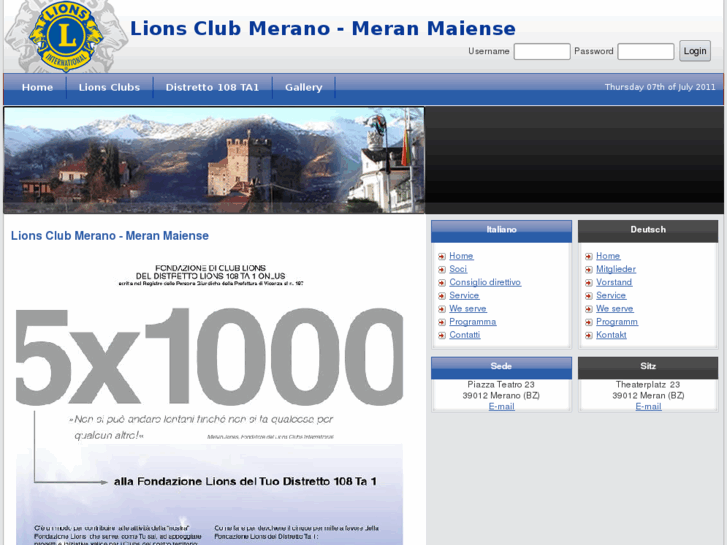Open the We serve link under Deutsch
Viewport: 727px width, 545px height.
tap(614, 308)
